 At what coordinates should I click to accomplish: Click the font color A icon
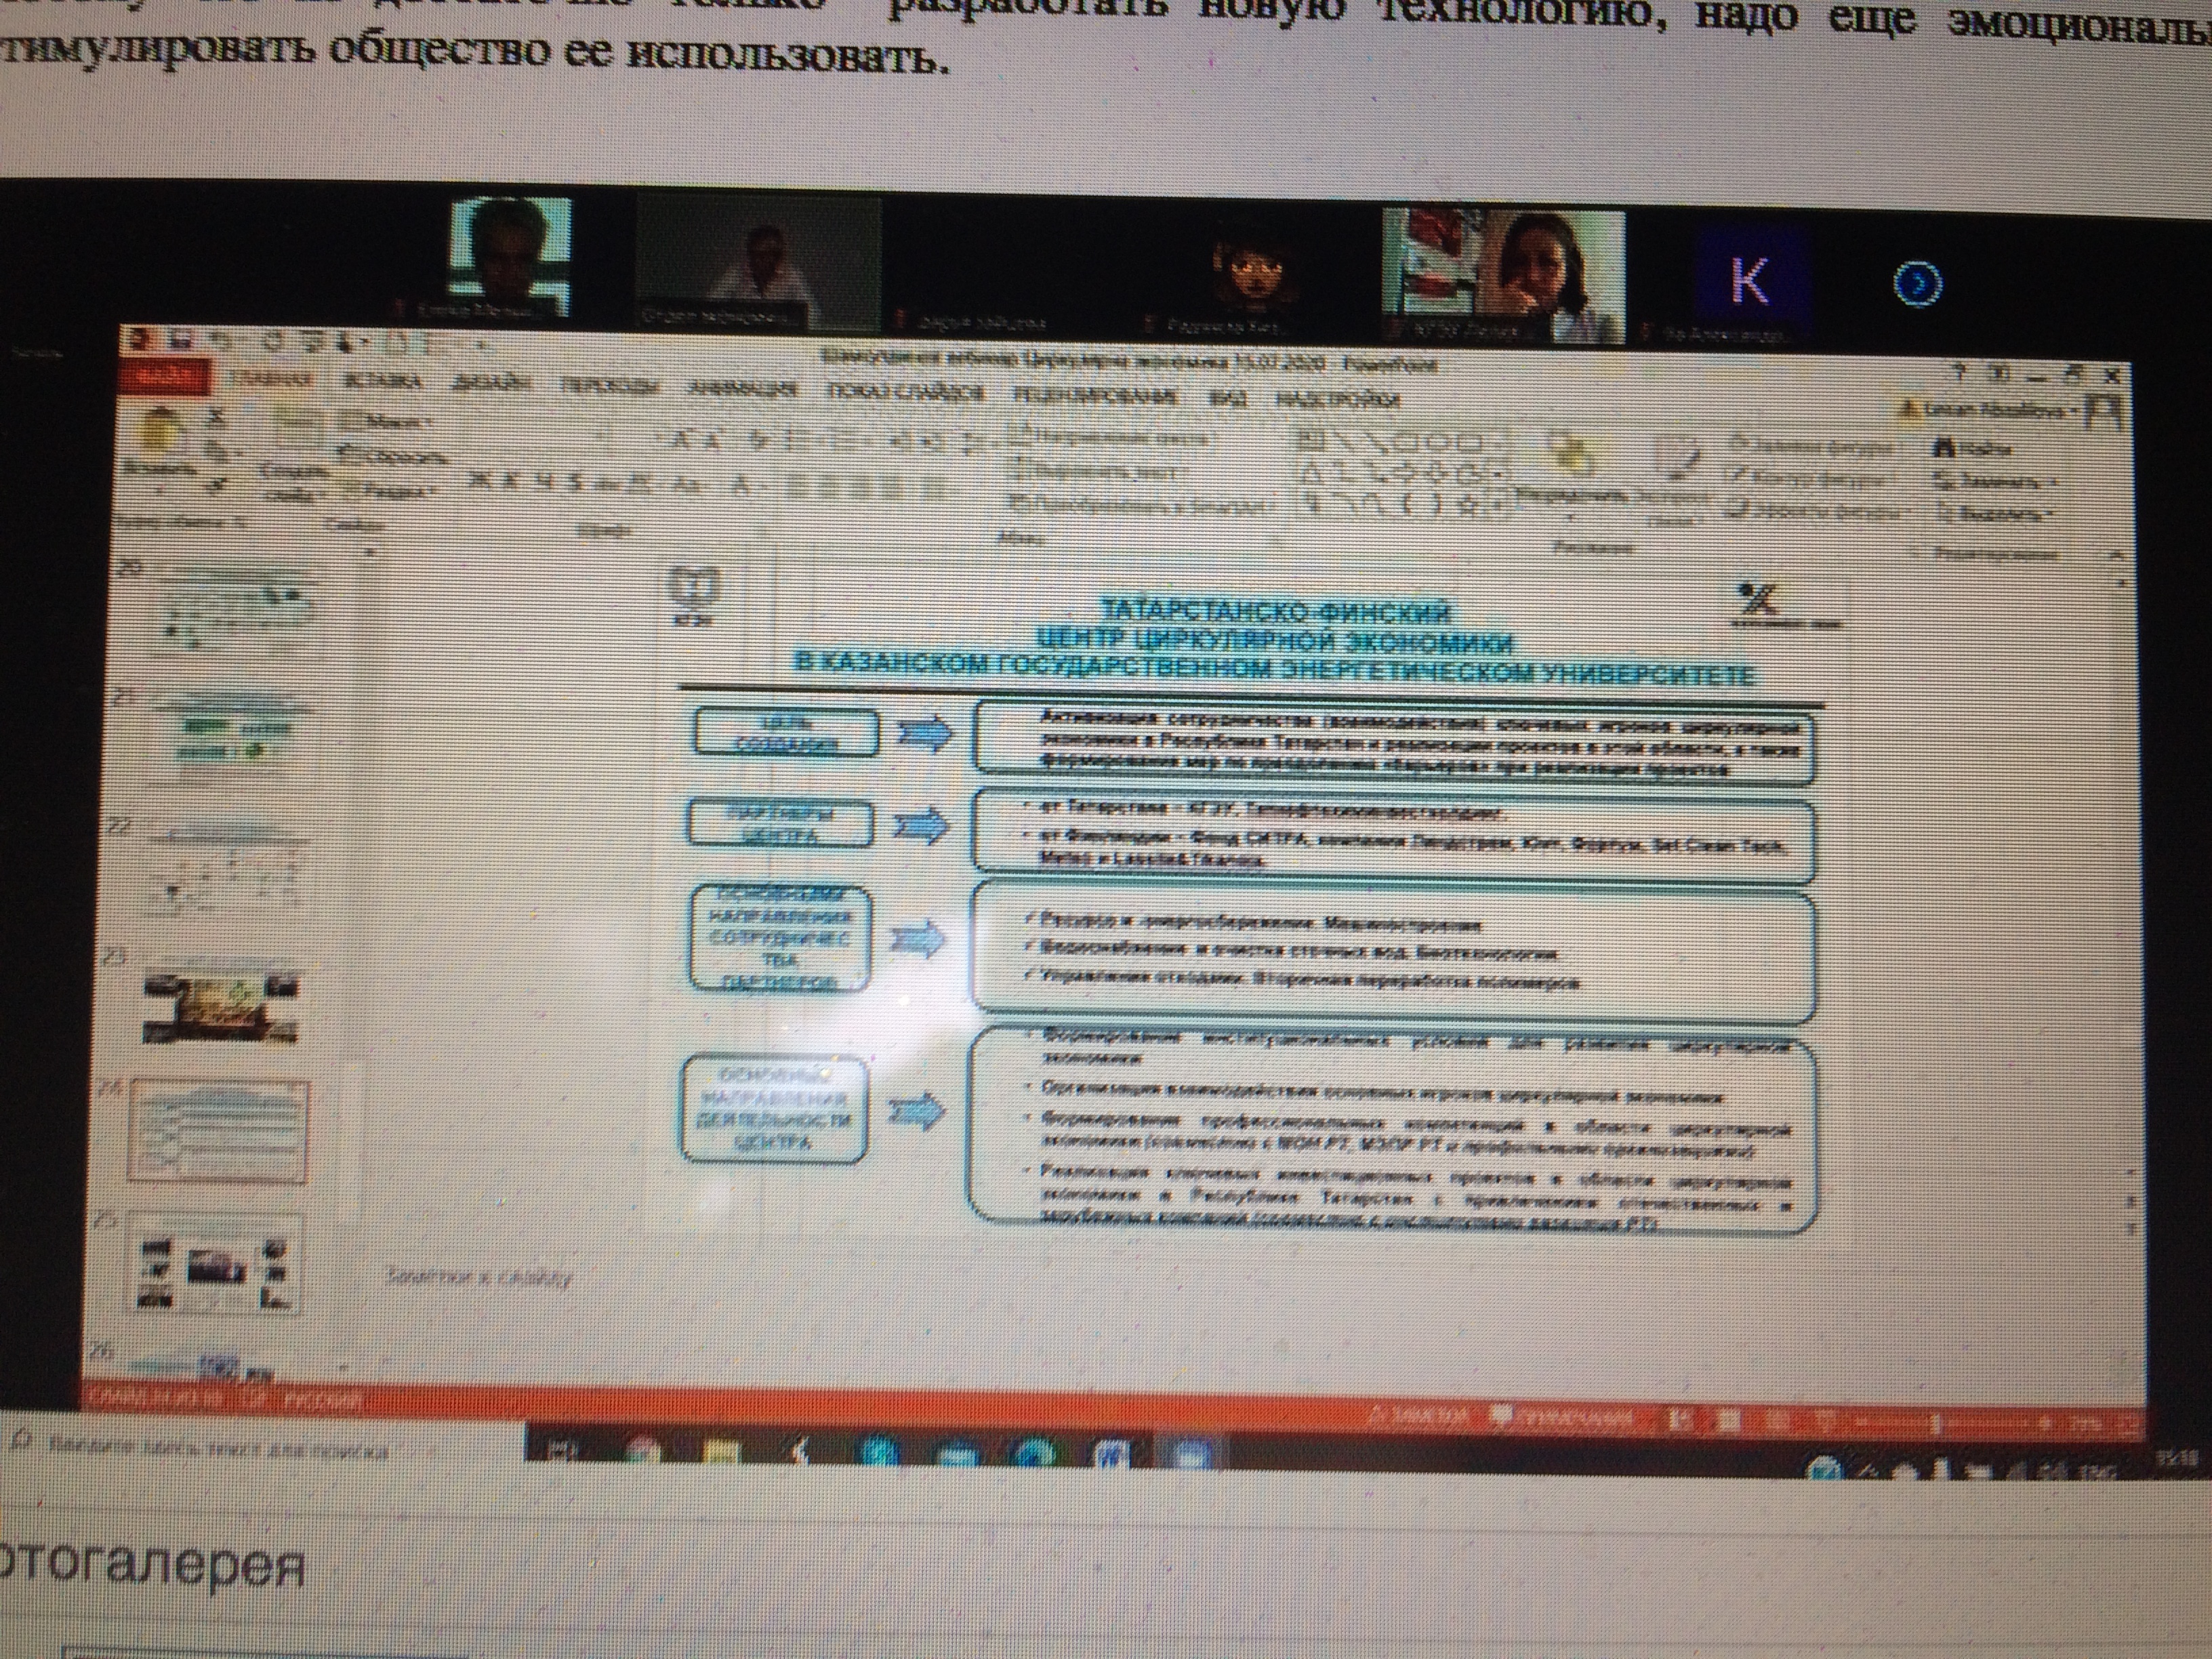(741, 487)
